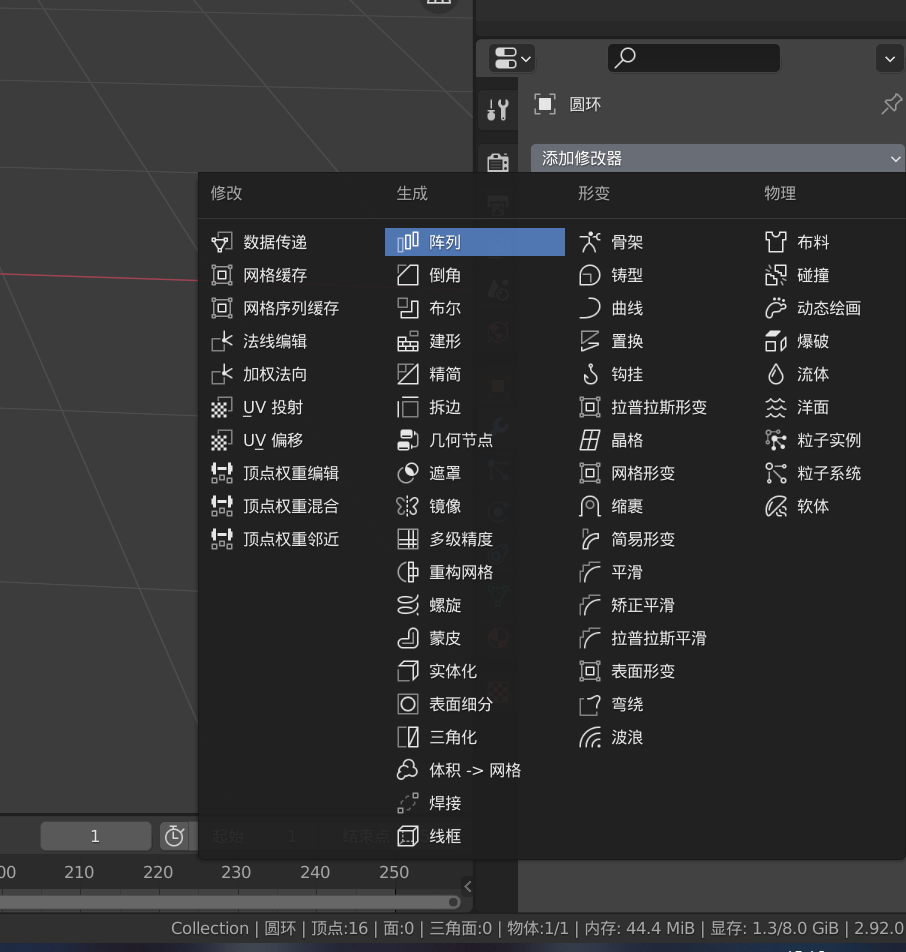Image resolution: width=906 pixels, height=952 pixels.
Task: Add the 粒子系统 physics modifier
Action: pyautogui.click(x=830, y=473)
